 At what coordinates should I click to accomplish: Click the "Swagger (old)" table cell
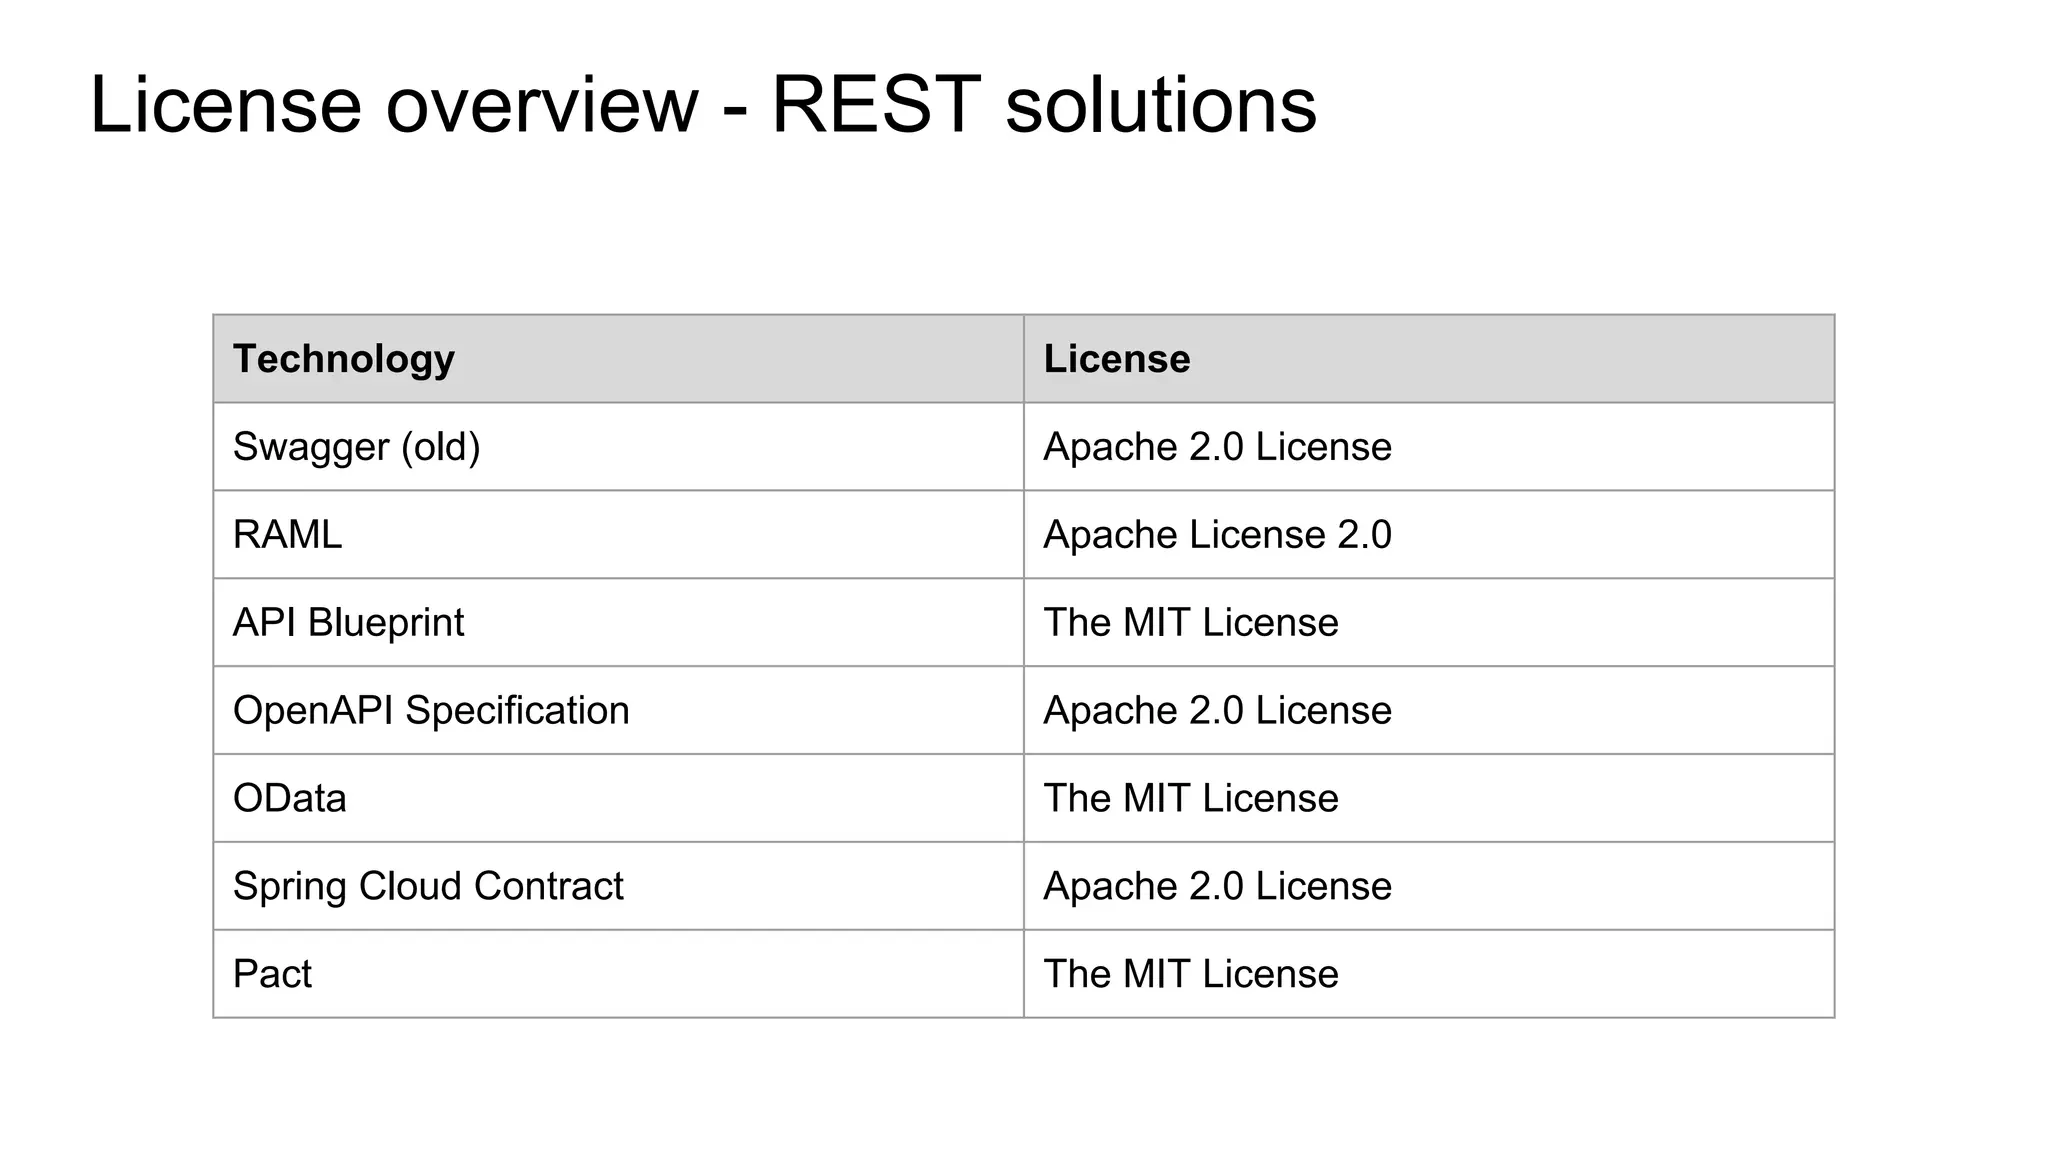pos(356,447)
